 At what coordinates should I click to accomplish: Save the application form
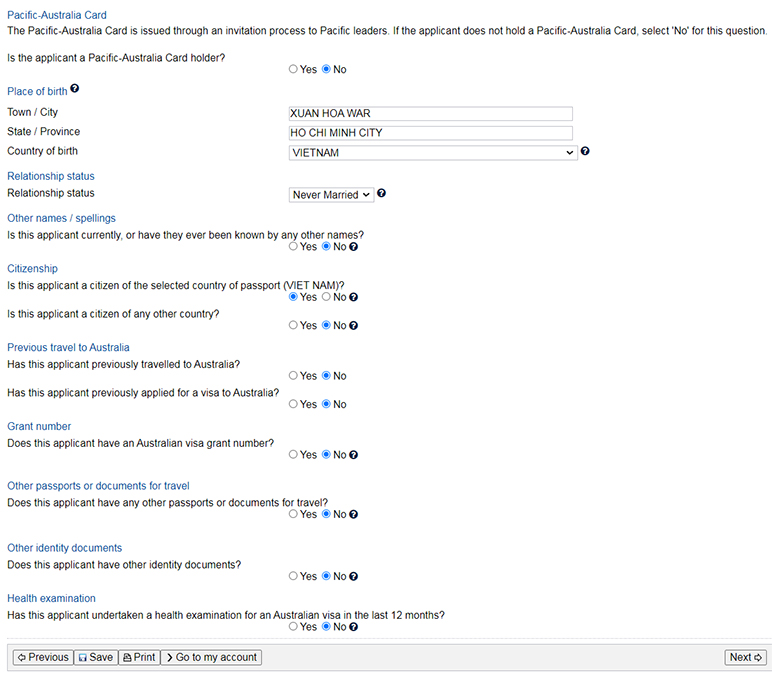pyautogui.click(x=96, y=658)
